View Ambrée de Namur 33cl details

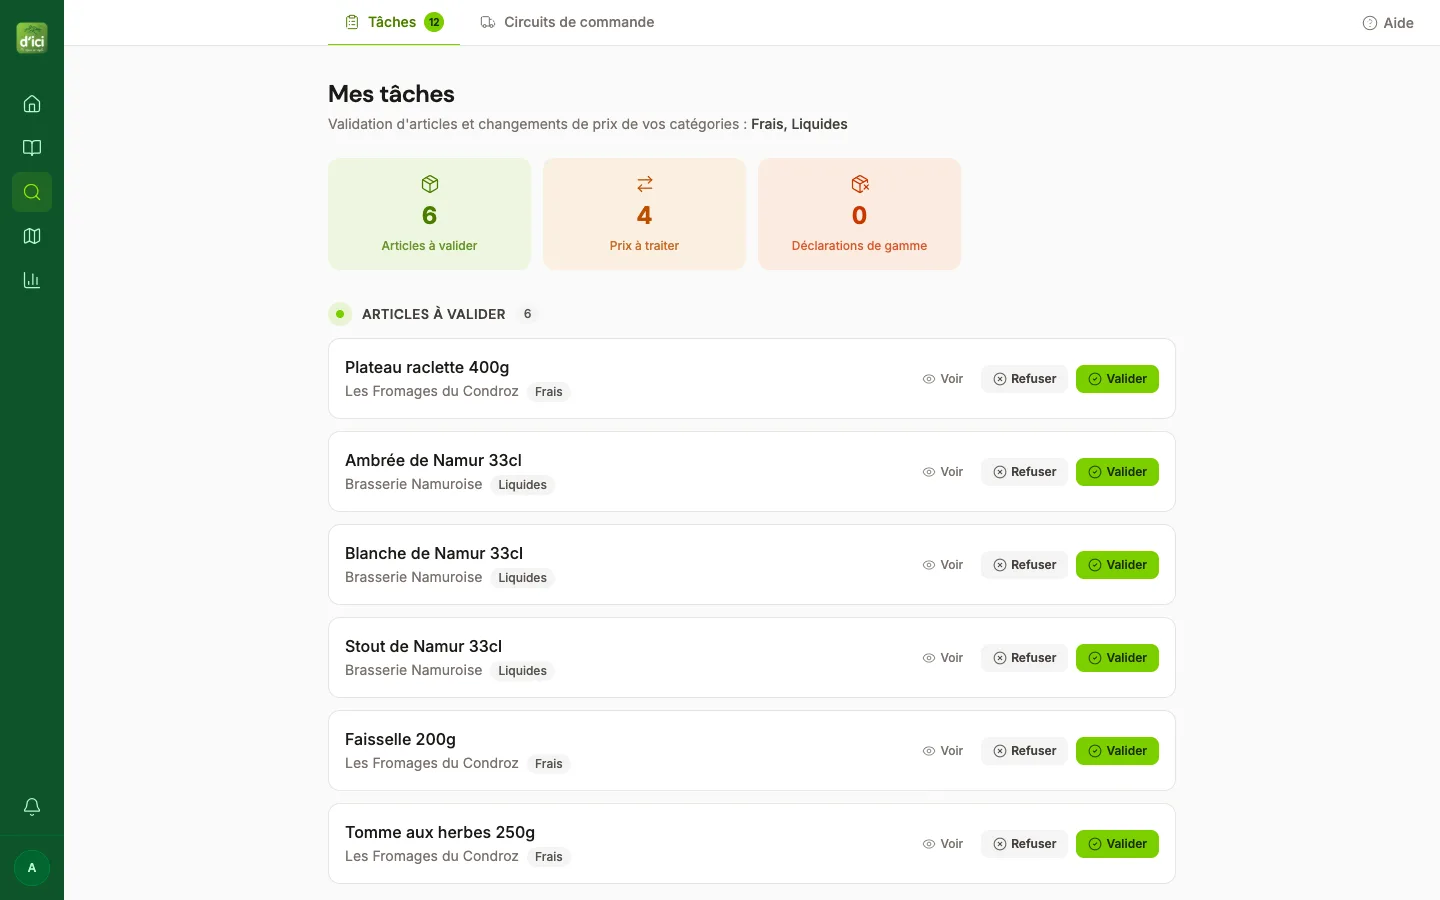(x=942, y=472)
